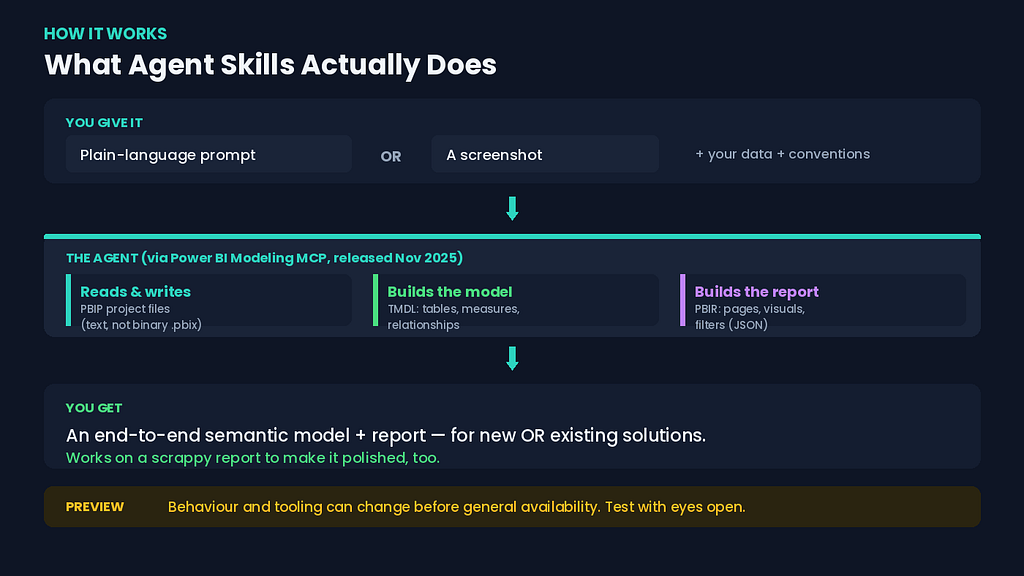Select the 'Builds the model' card title

(x=450, y=292)
